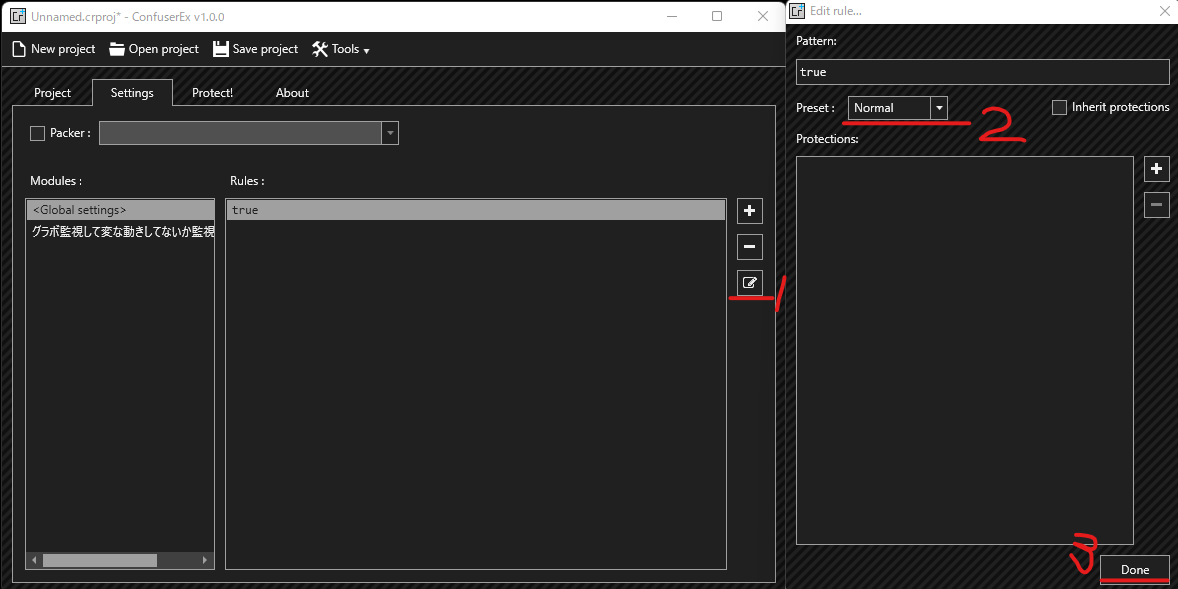The width and height of the screenshot is (1178, 589).
Task: Enable the Packer checkbox
Action: (x=38, y=133)
